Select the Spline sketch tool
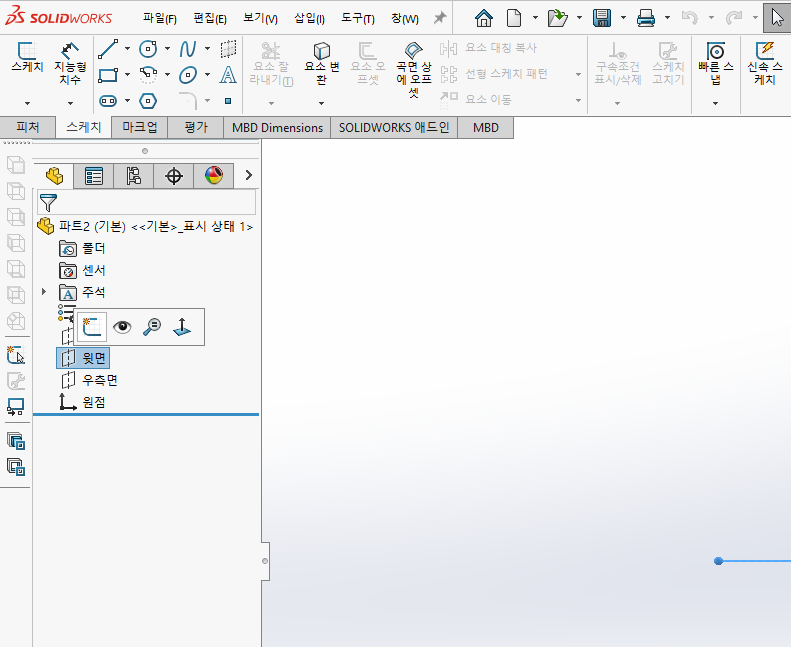Screen dimensions: 791x647 [x=188, y=49]
